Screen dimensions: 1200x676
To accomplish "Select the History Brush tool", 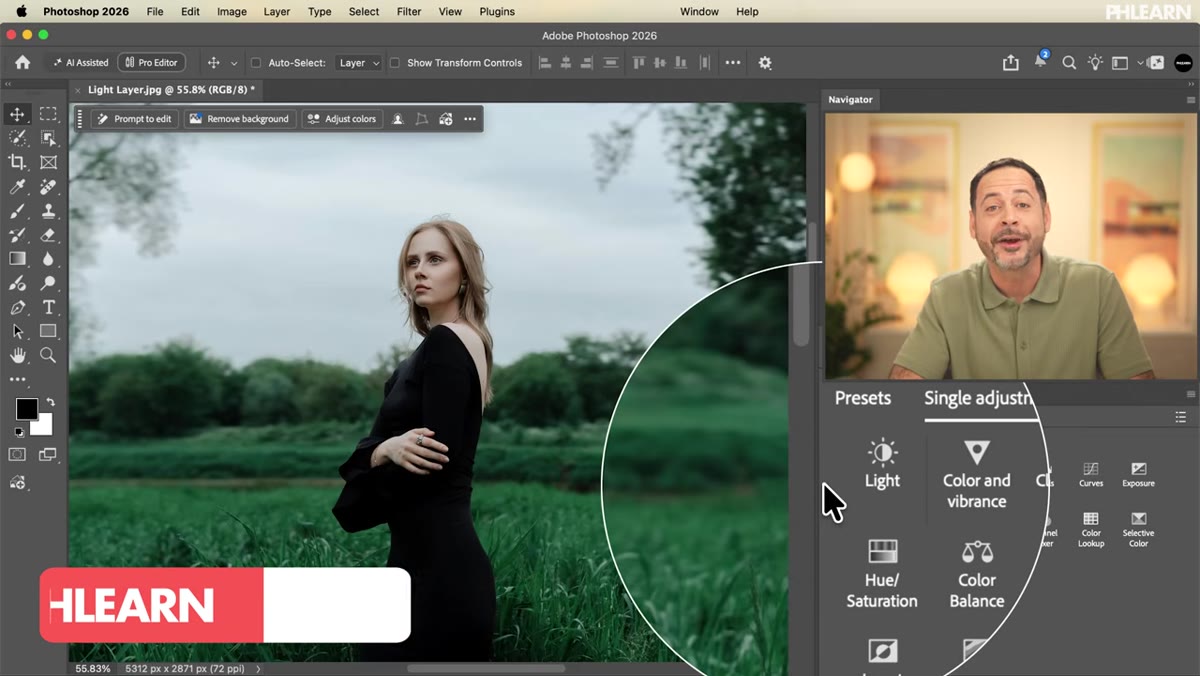I will 17,235.
